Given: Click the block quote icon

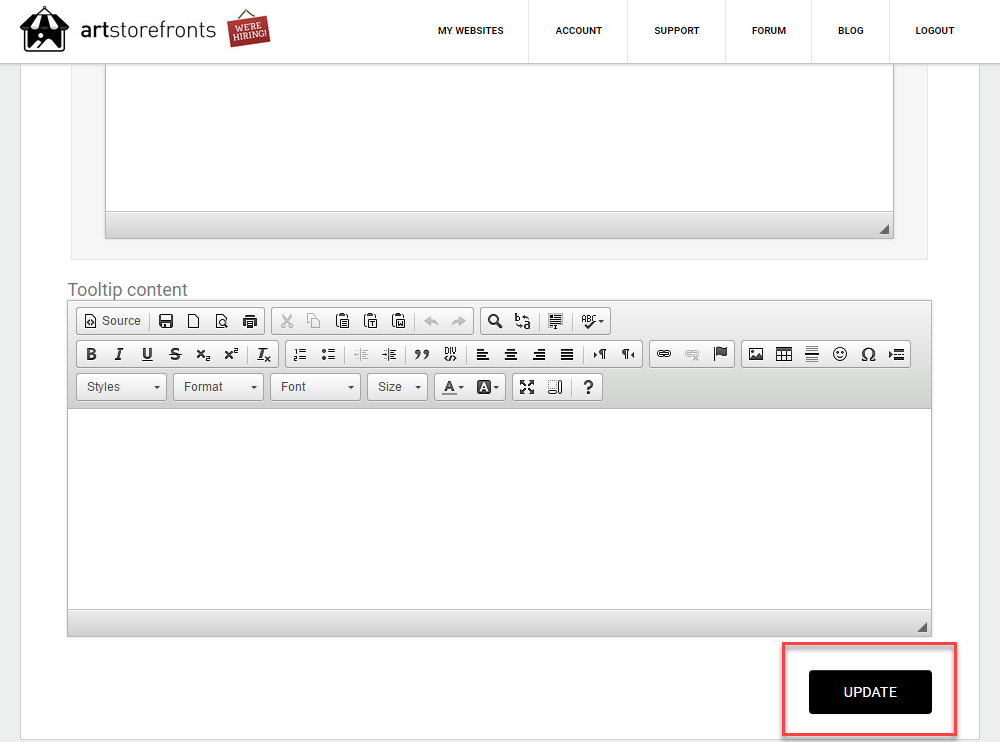Looking at the screenshot, I should pos(422,354).
